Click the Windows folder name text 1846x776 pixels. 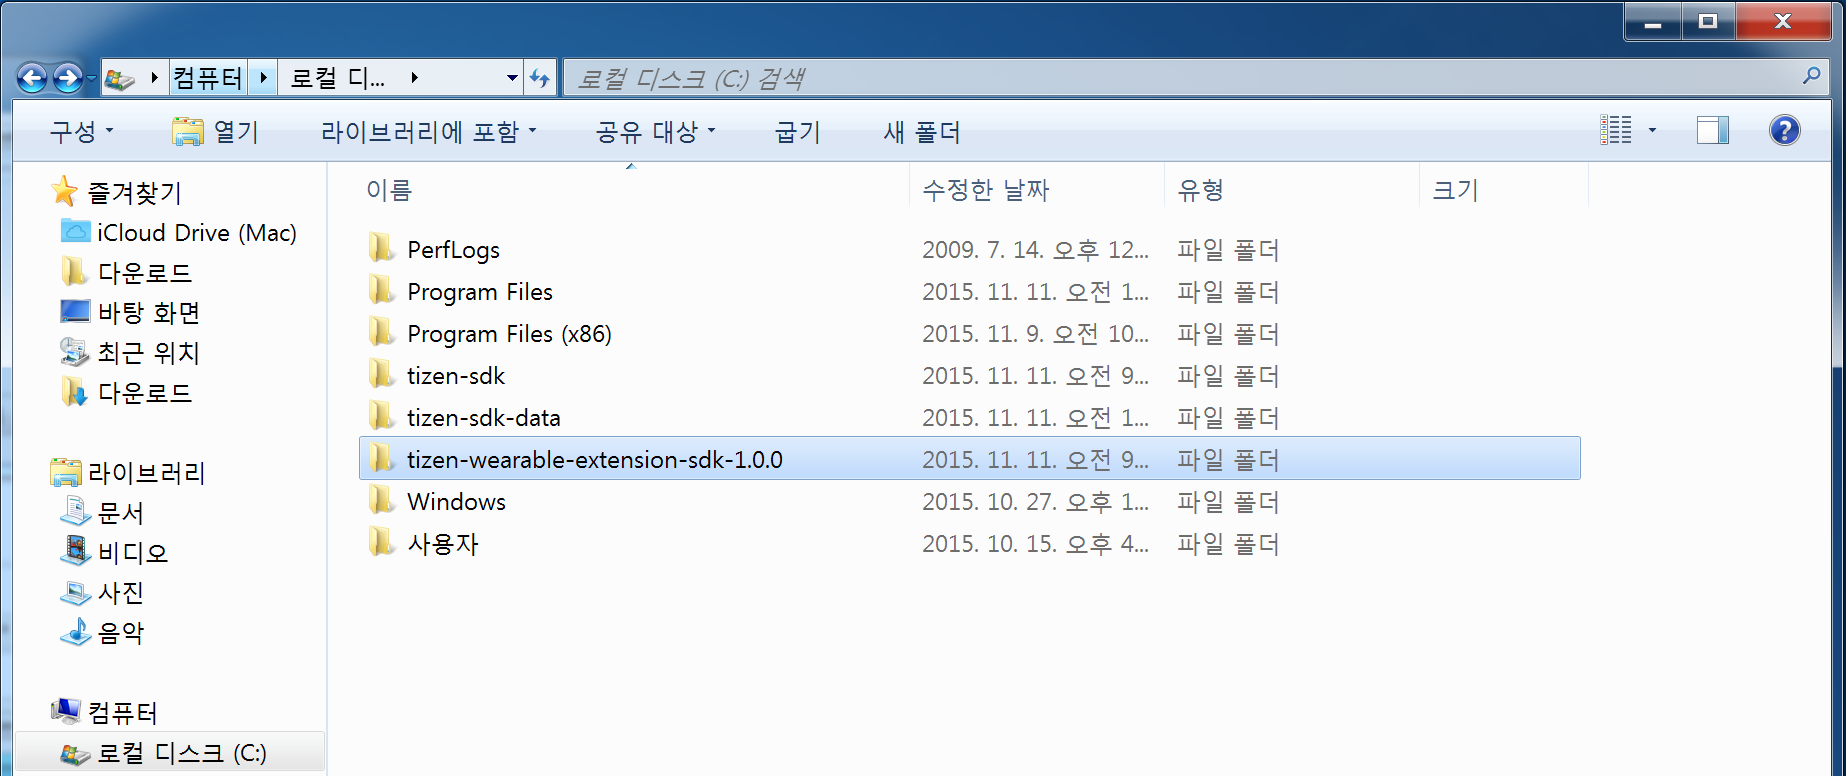pyautogui.click(x=456, y=502)
